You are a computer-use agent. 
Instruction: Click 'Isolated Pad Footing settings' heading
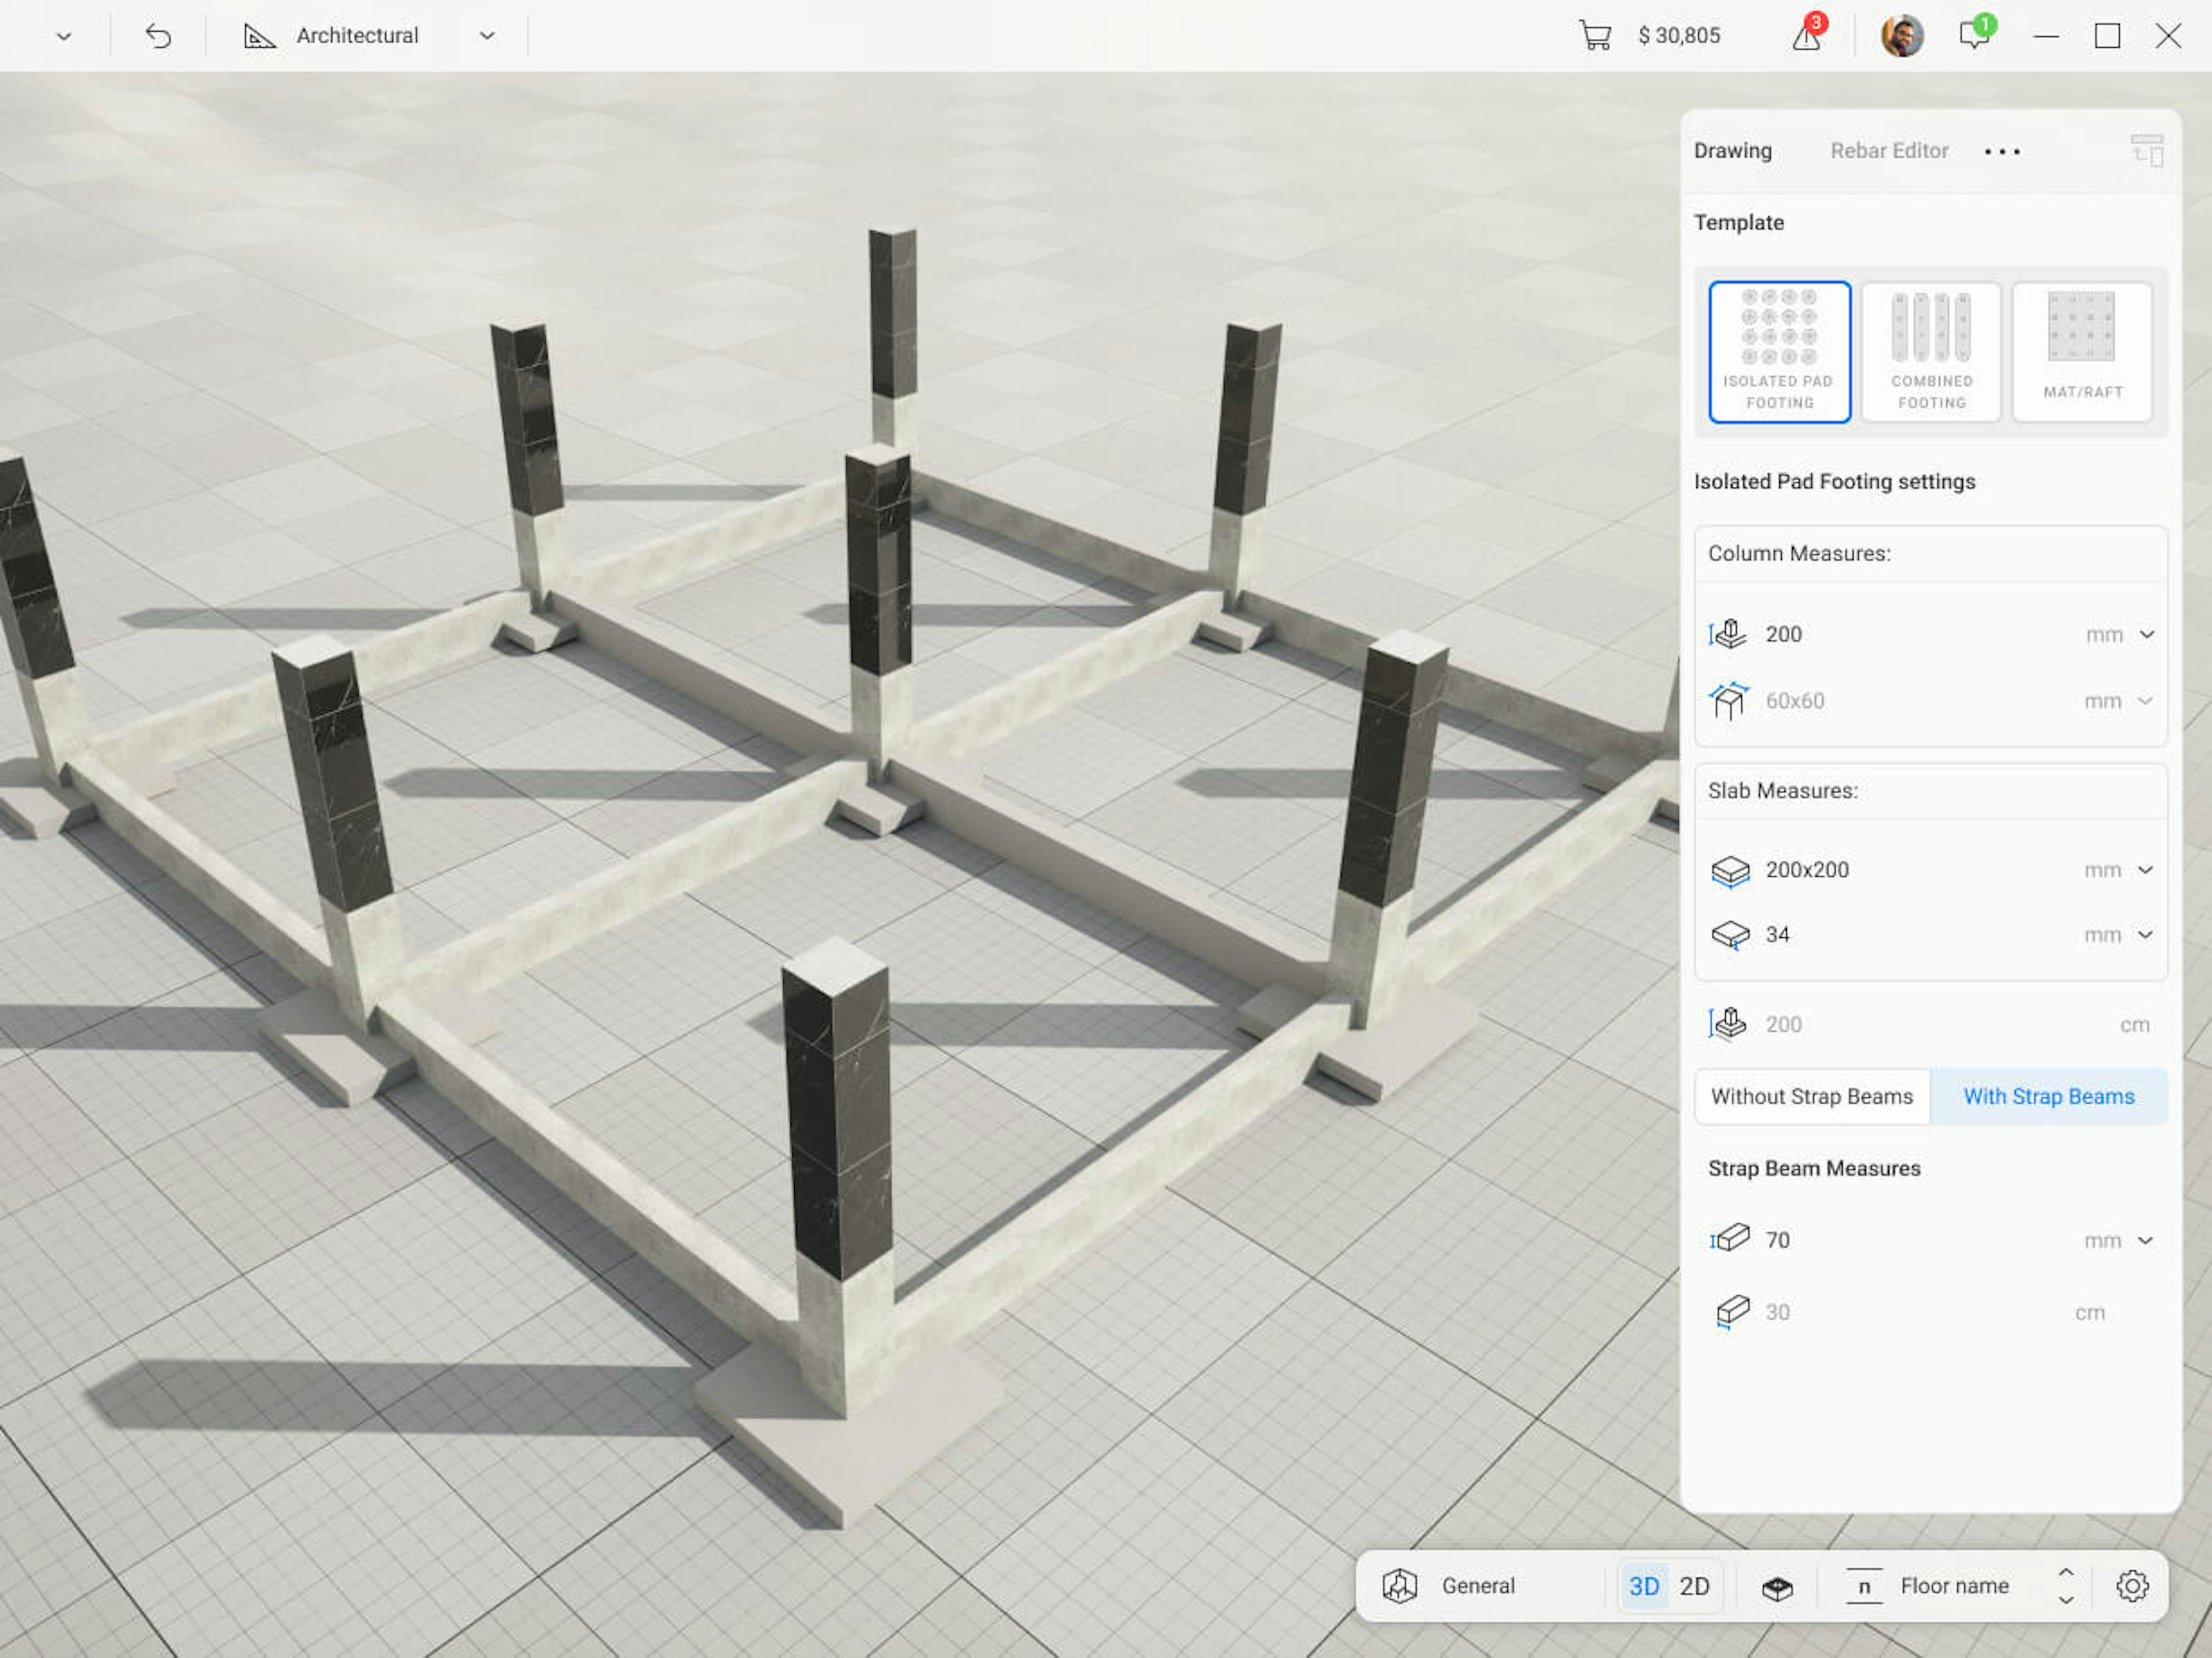tap(1834, 481)
